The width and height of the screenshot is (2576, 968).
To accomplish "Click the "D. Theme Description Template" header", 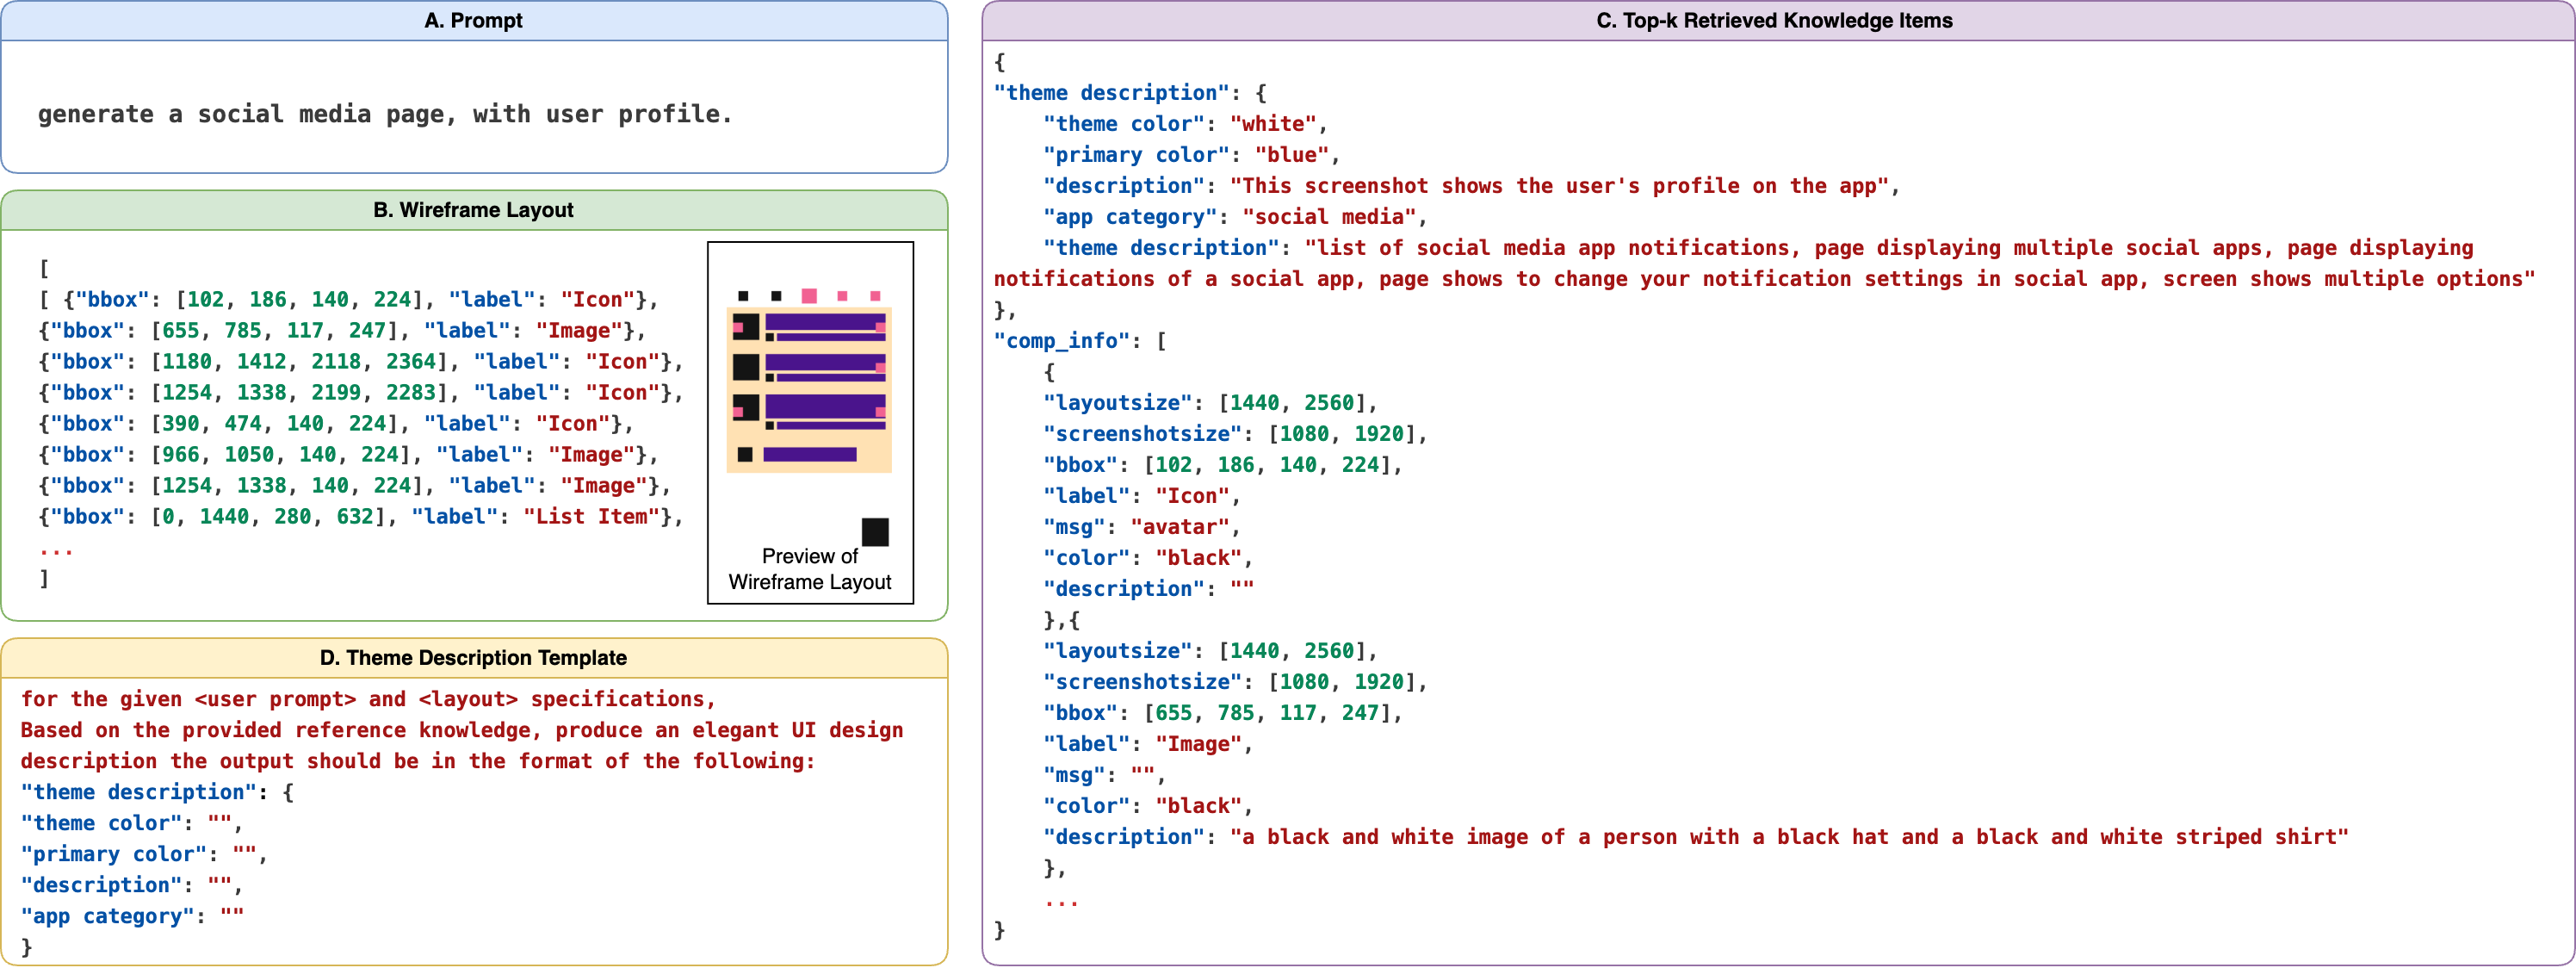I will pyautogui.click(x=473, y=658).
